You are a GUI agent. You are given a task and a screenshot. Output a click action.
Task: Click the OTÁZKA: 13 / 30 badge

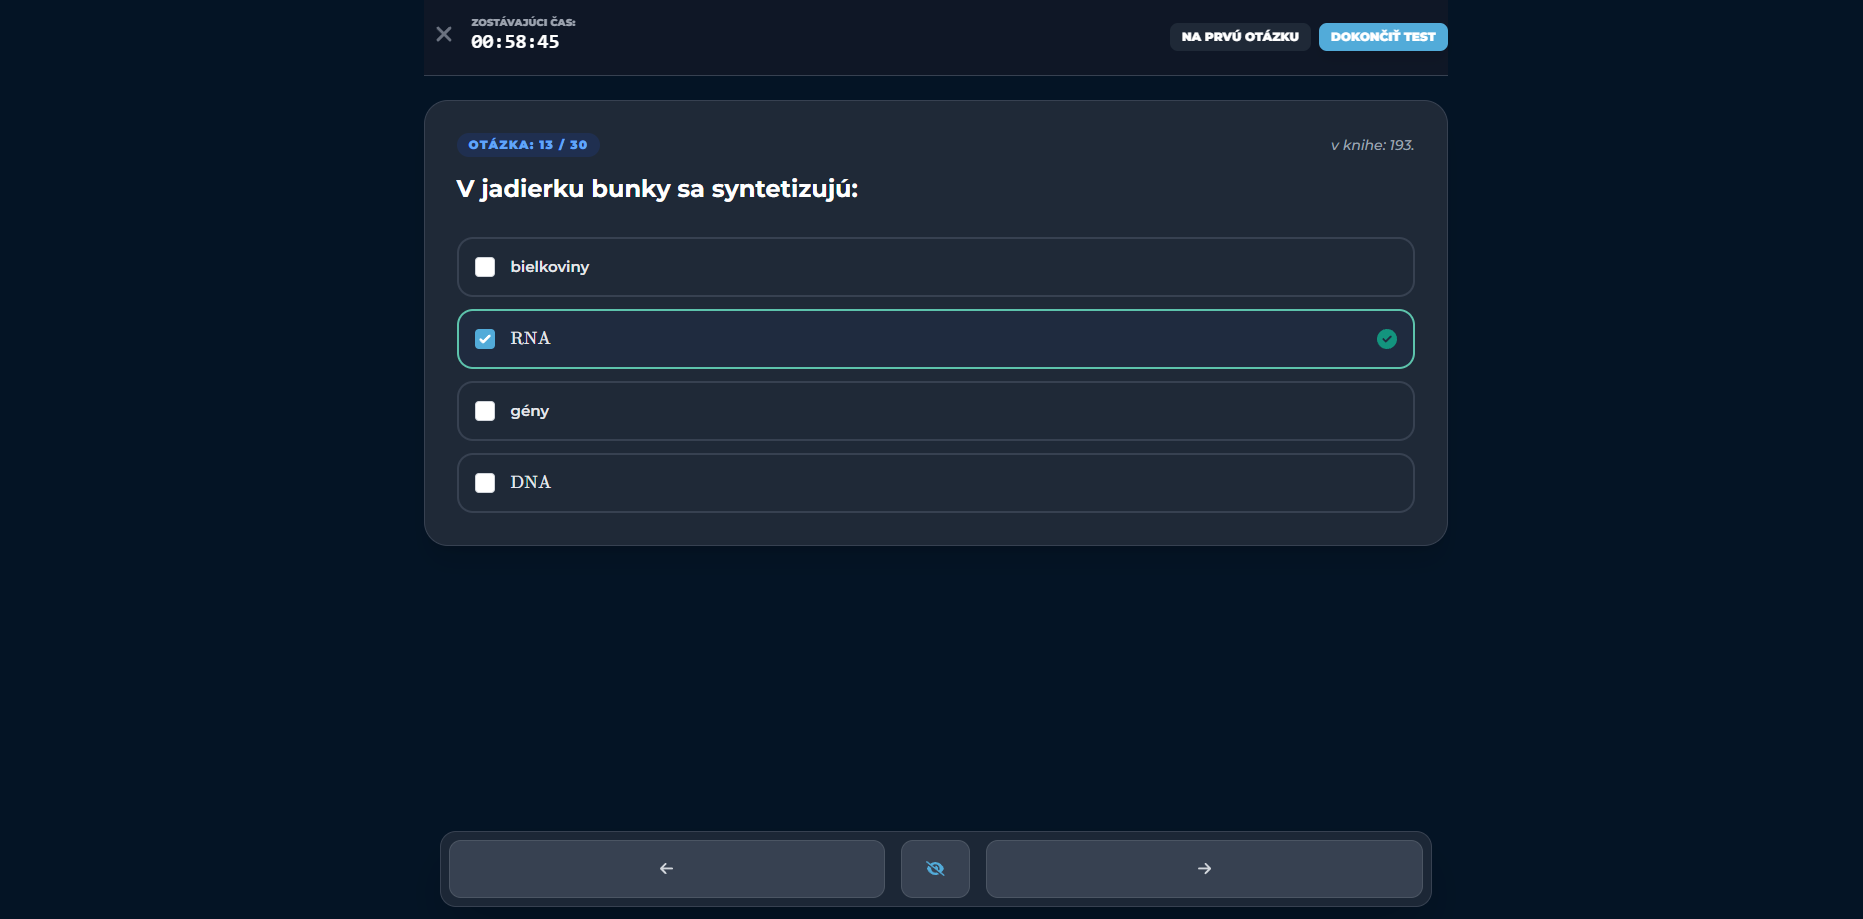pyautogui.click(x=528, y=145)
